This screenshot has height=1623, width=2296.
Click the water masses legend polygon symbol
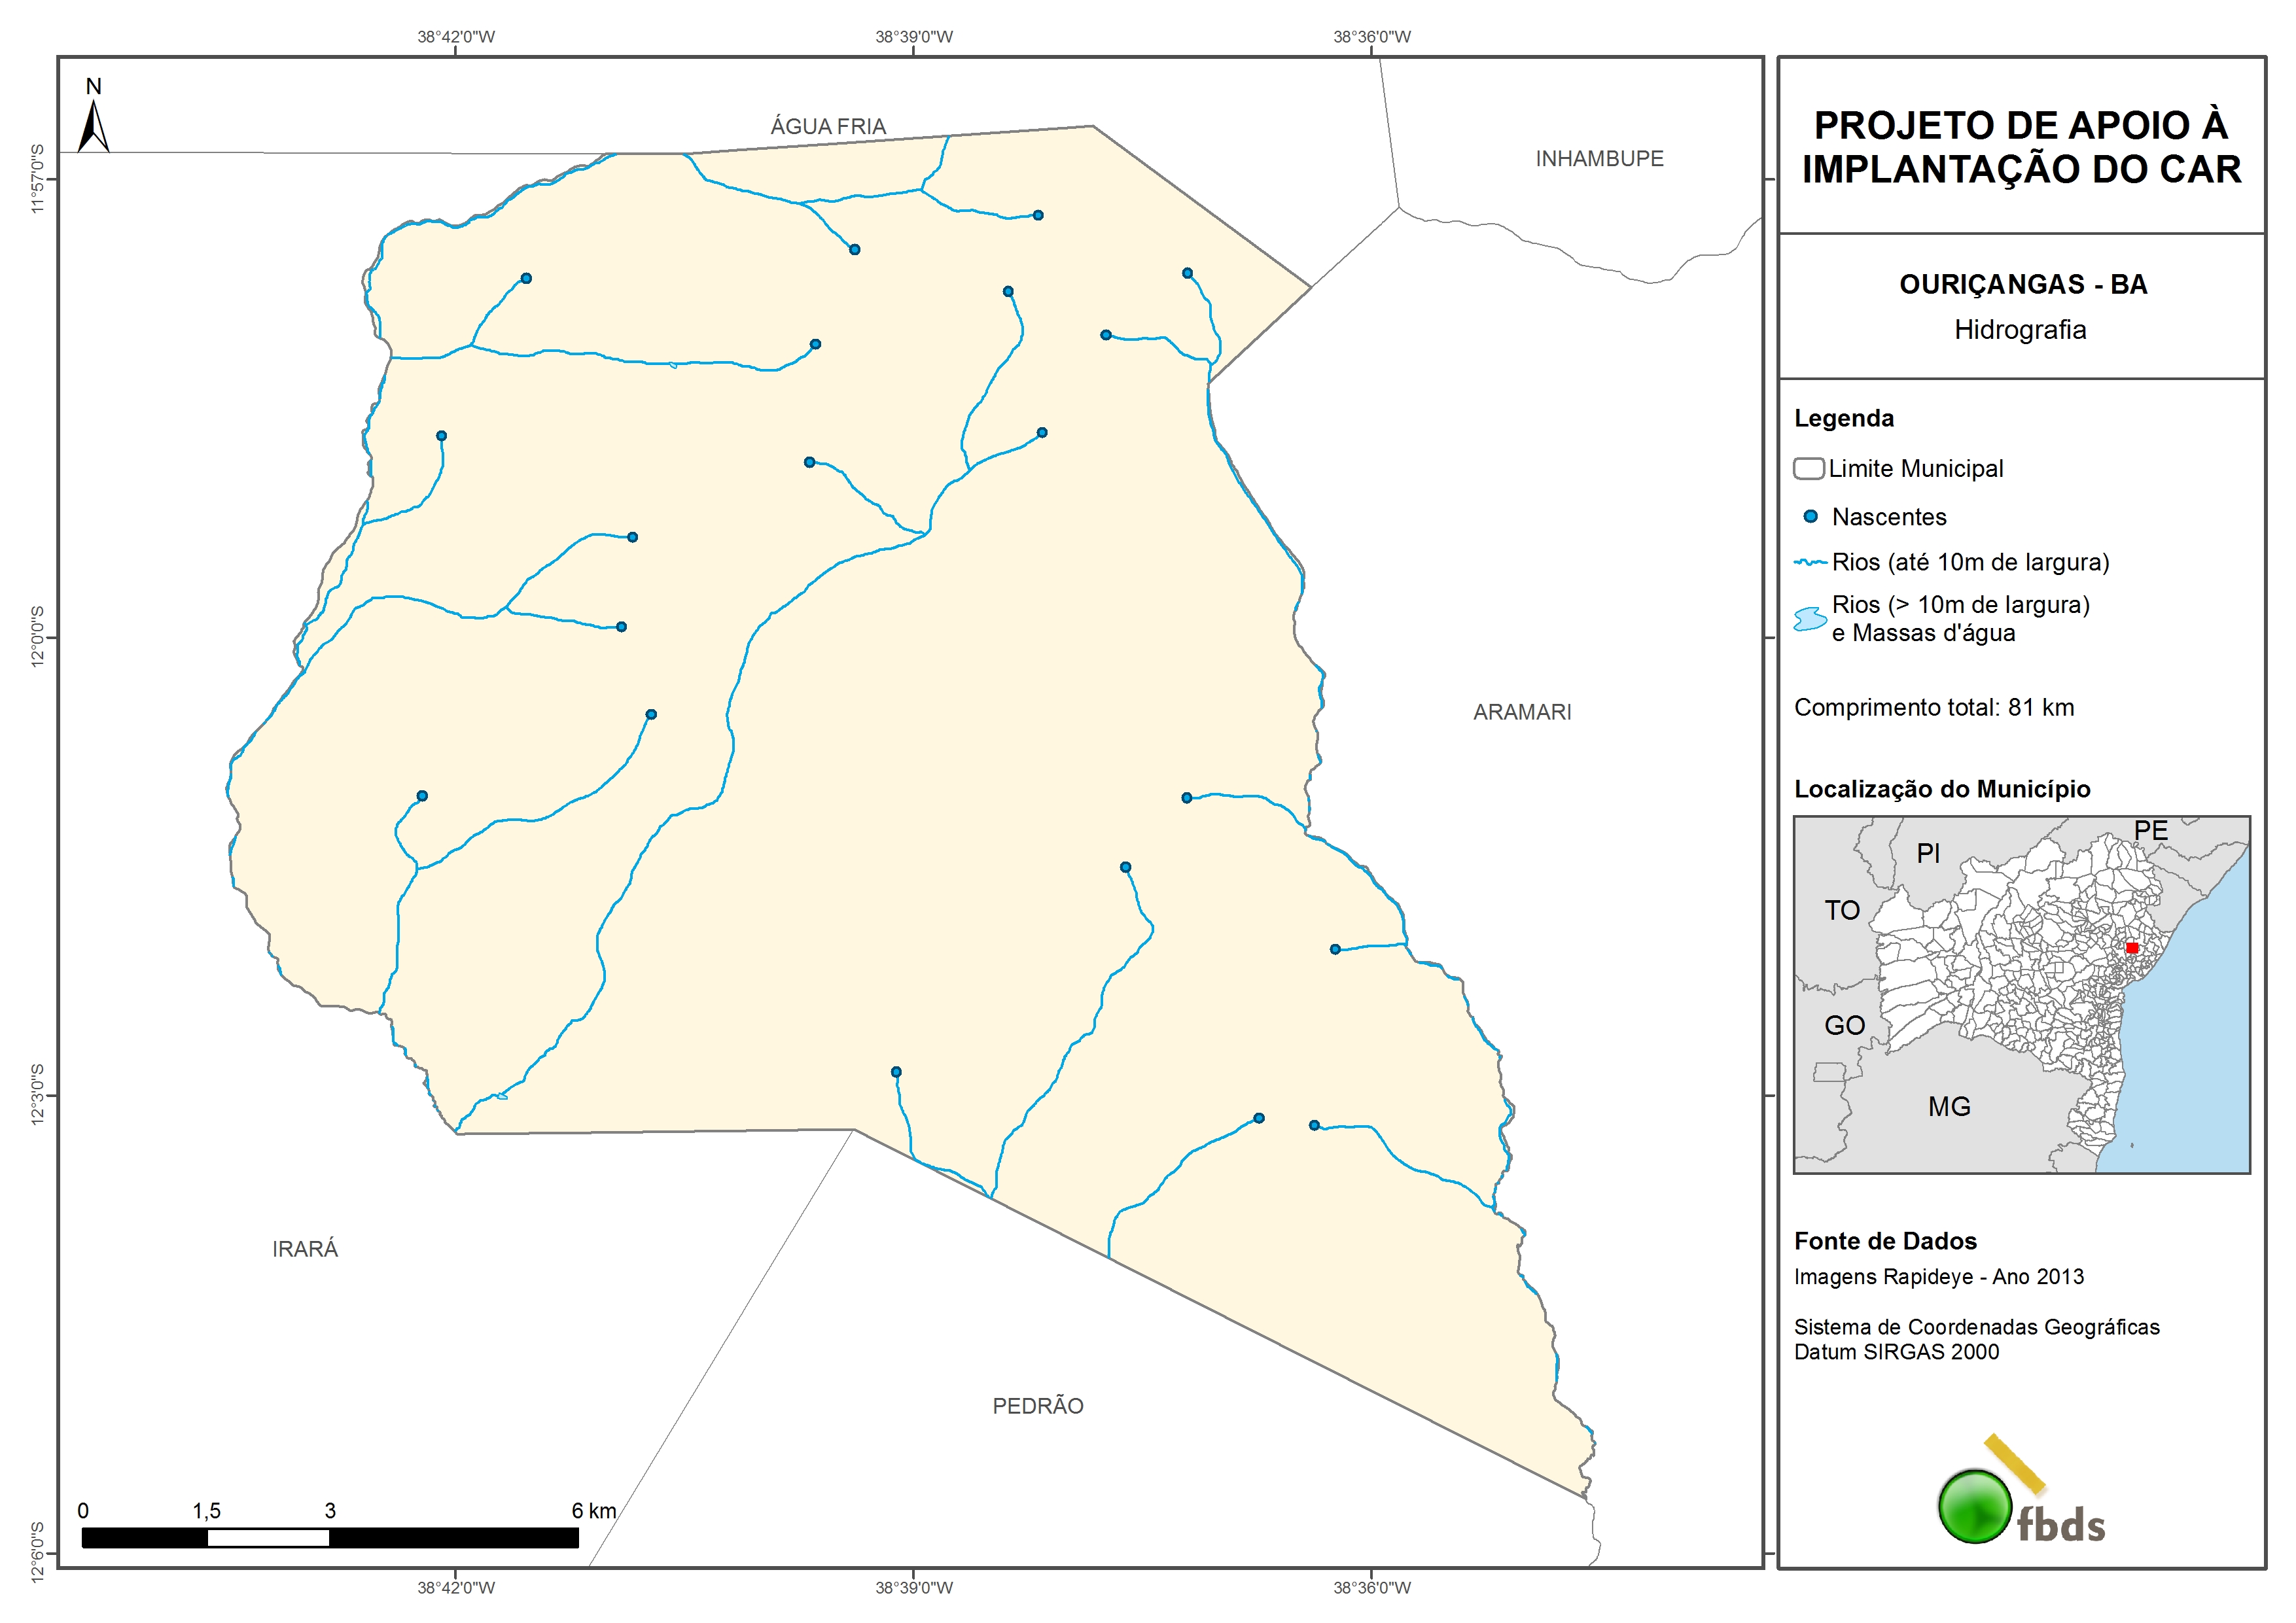click(x=1810, y=619)
